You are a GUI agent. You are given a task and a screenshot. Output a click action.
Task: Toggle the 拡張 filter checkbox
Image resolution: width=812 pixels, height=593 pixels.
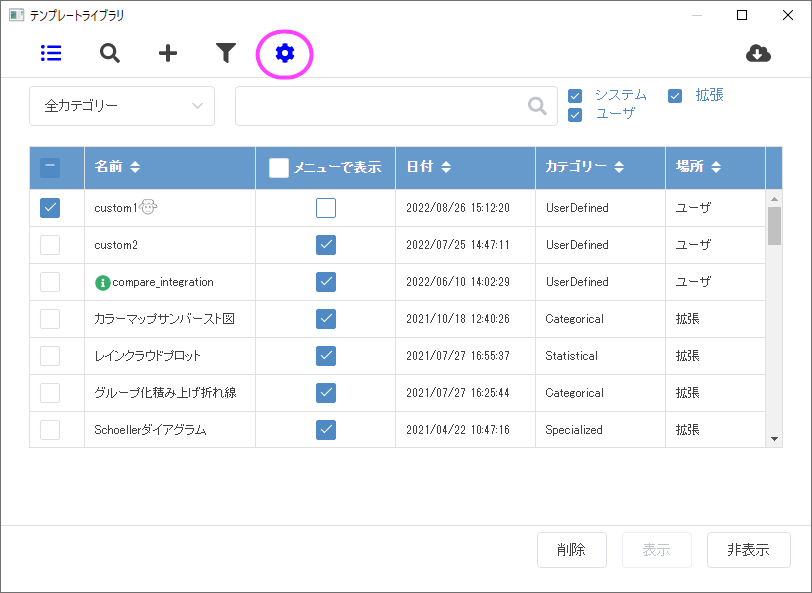click(675, 96)
